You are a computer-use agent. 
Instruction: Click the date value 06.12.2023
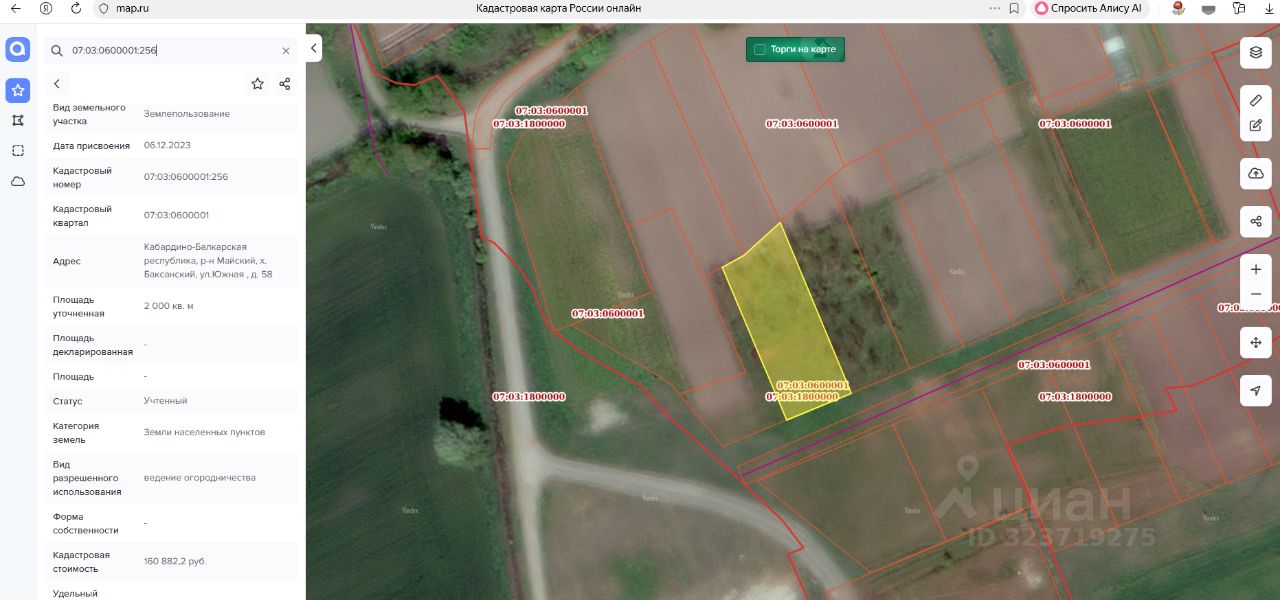point(167,145)
